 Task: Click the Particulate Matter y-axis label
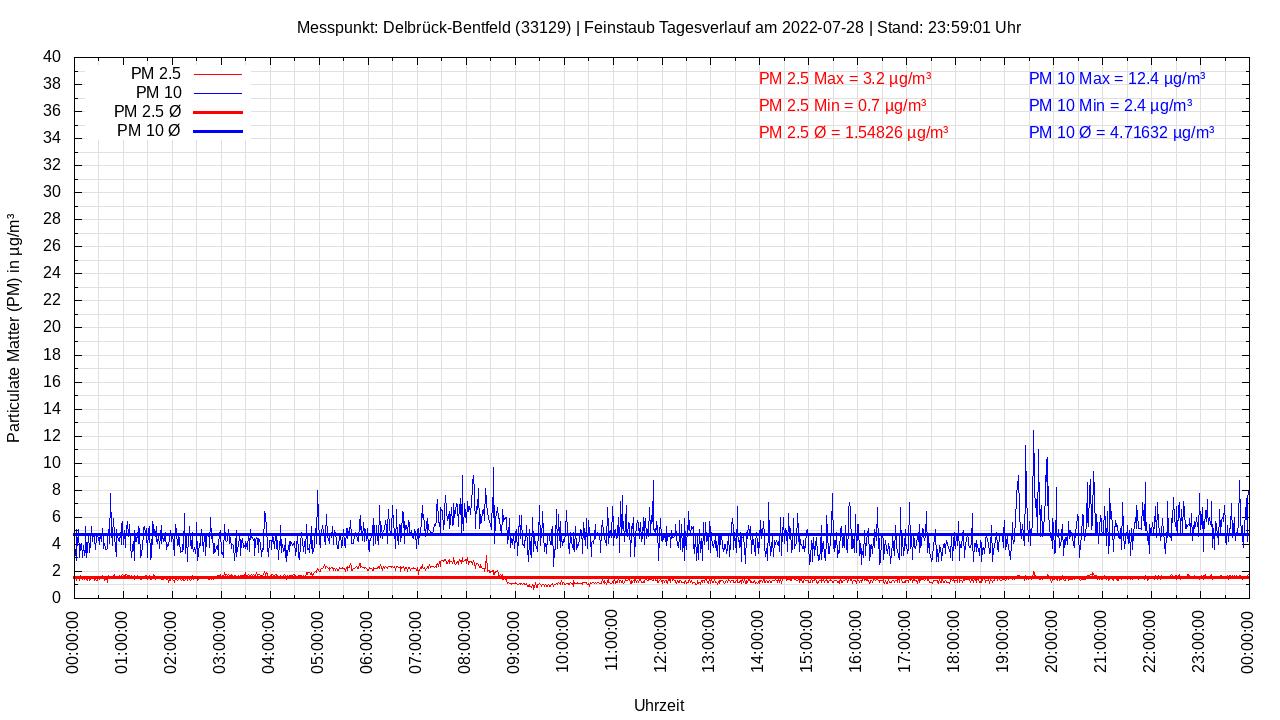pos(14,328)
